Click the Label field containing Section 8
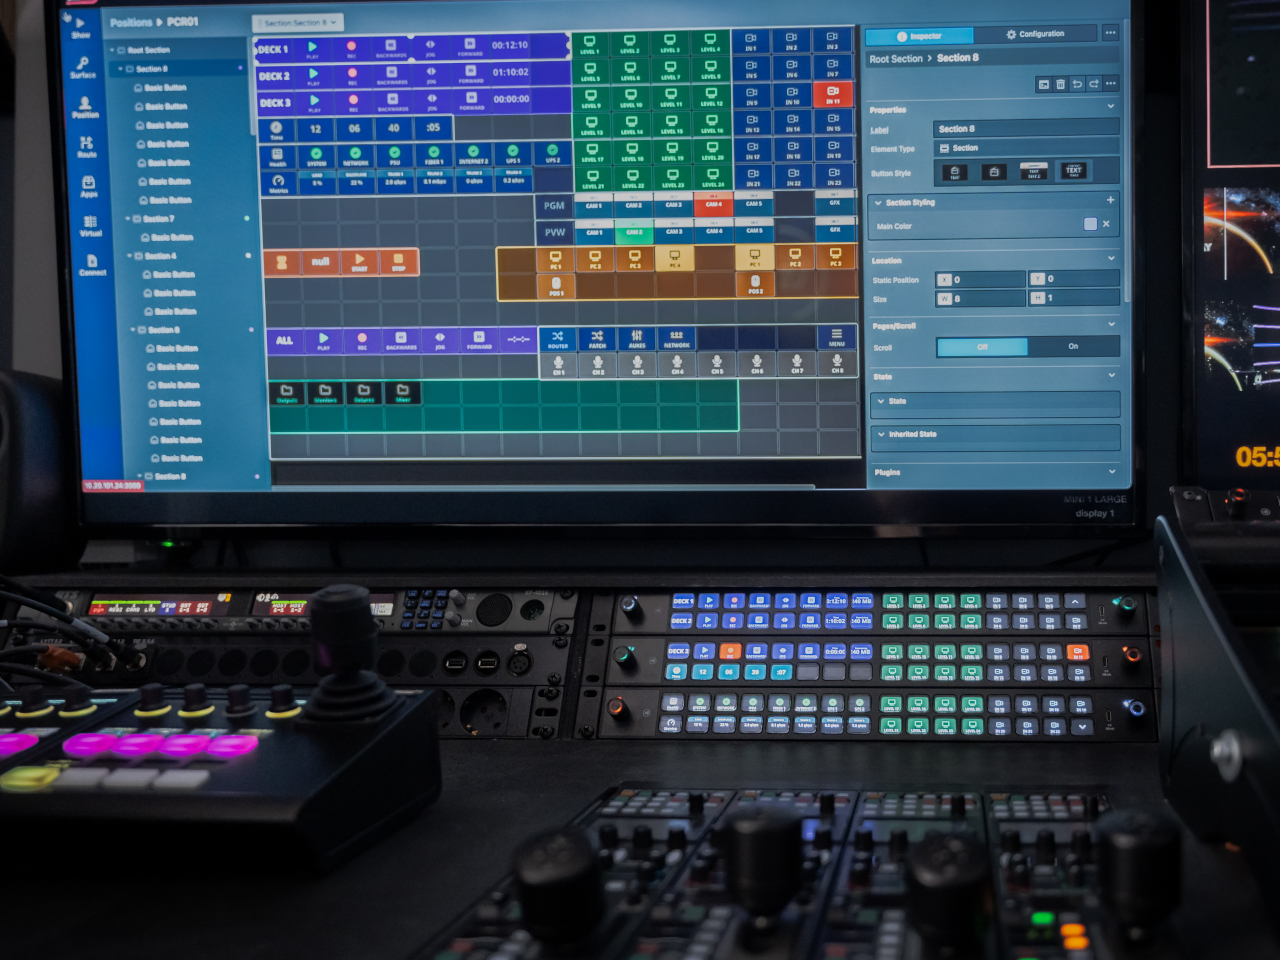This screenshot has width=1280, height=960. pos(1025,129)
